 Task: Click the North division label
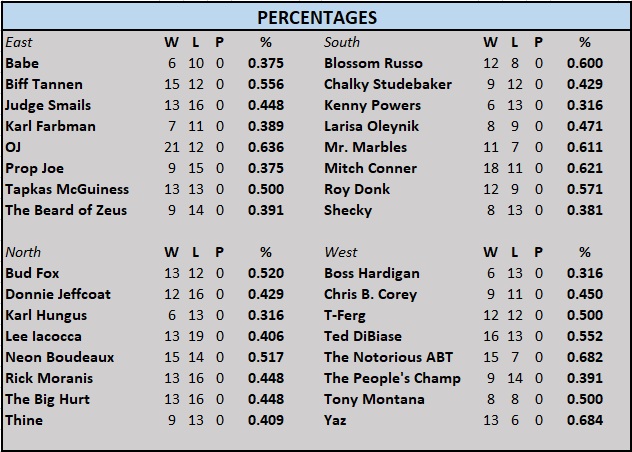[23, 252]
